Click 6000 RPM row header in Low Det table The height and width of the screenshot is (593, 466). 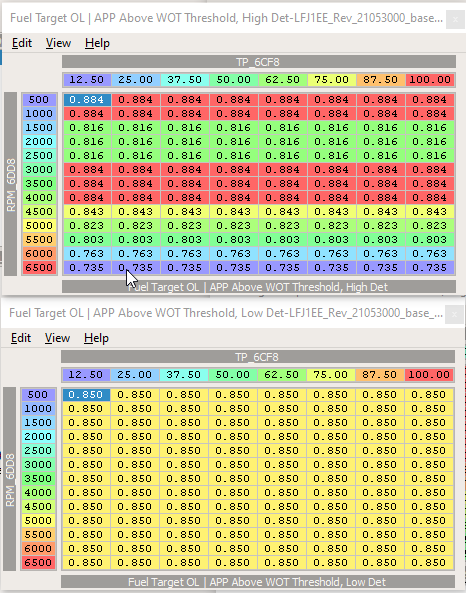click(38, 548)
